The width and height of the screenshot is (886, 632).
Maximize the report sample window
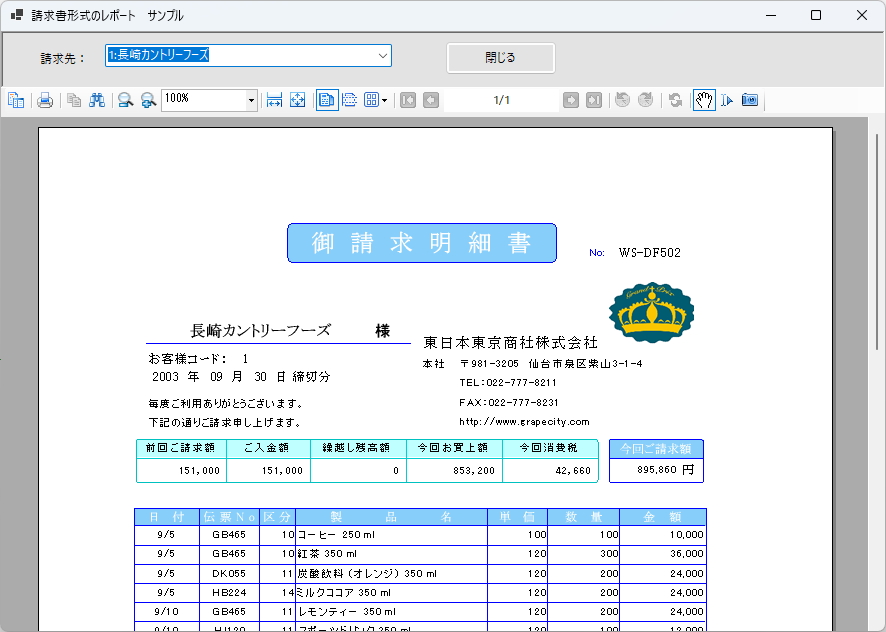click(816, 15)
